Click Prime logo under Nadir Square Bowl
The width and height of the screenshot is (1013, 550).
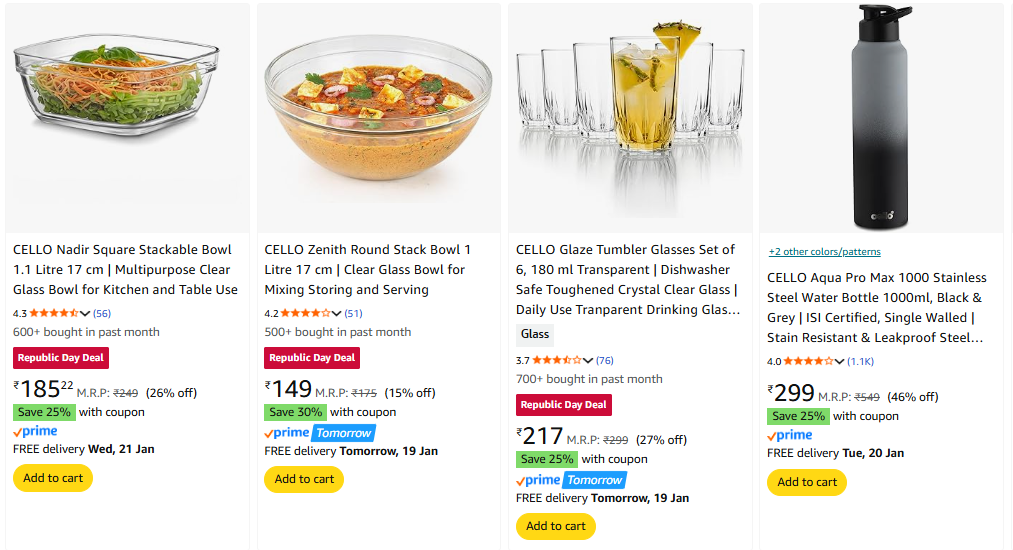(35, 432)
